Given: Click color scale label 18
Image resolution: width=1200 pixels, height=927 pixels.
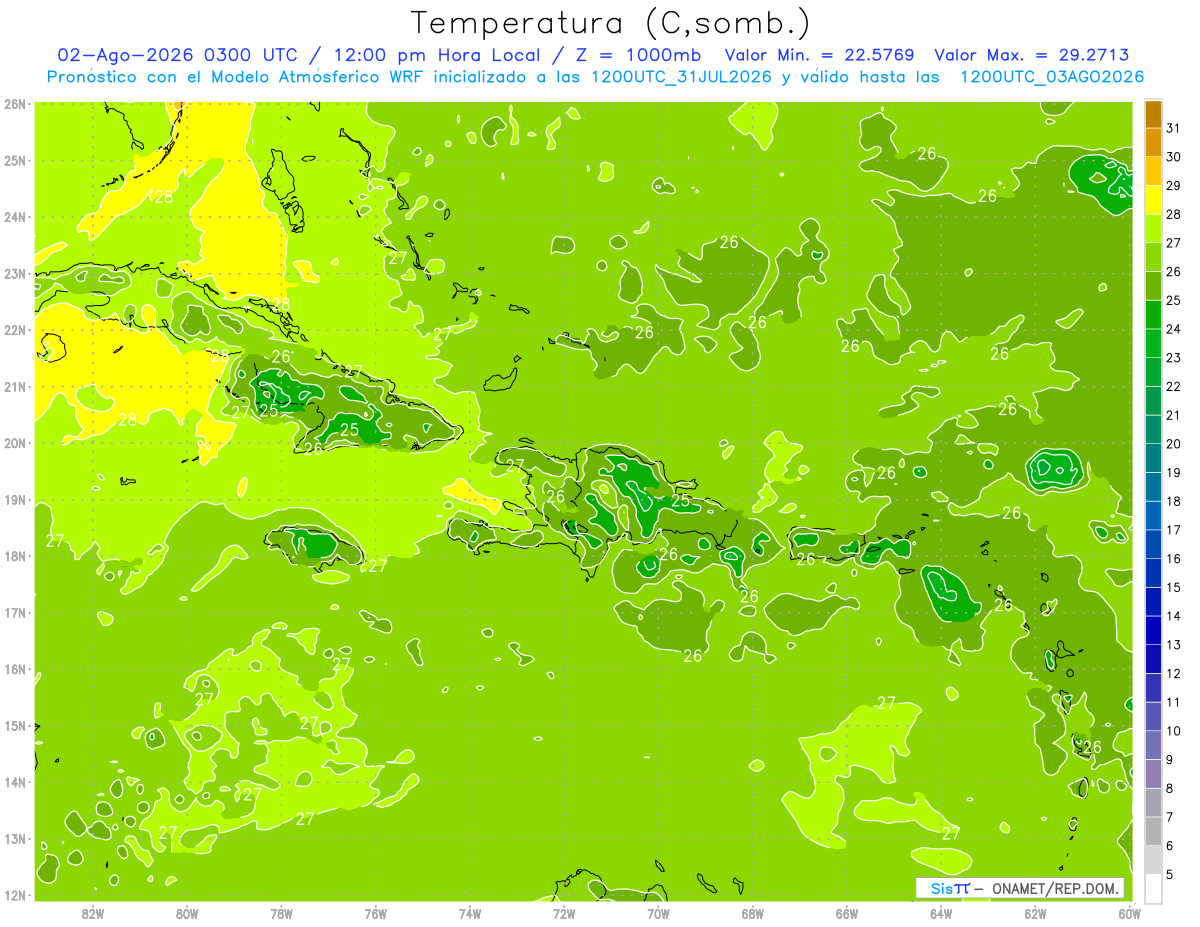Looking at the screenshot, I should pos(1174,500).
